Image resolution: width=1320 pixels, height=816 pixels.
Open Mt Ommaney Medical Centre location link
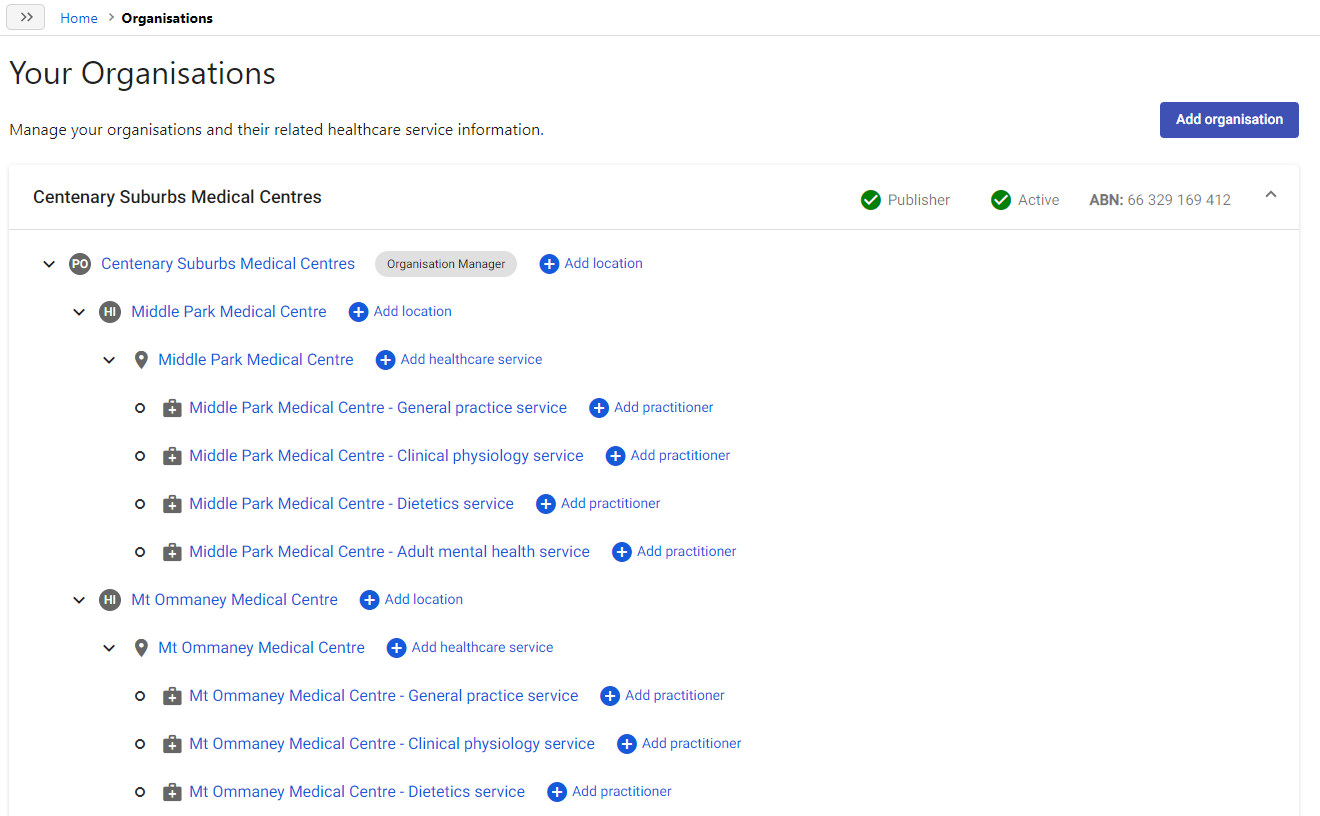pyautogui.click(x=261, y=648)
